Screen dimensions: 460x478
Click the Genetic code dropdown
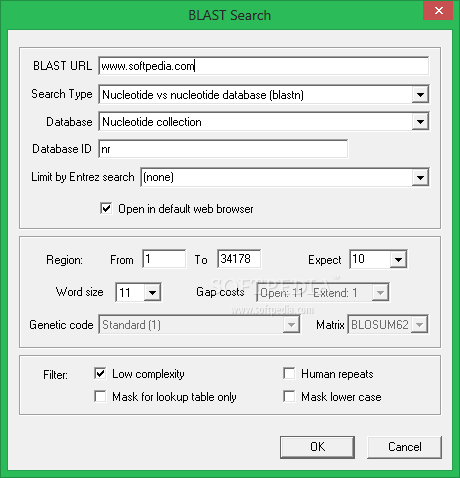(199, 325)
